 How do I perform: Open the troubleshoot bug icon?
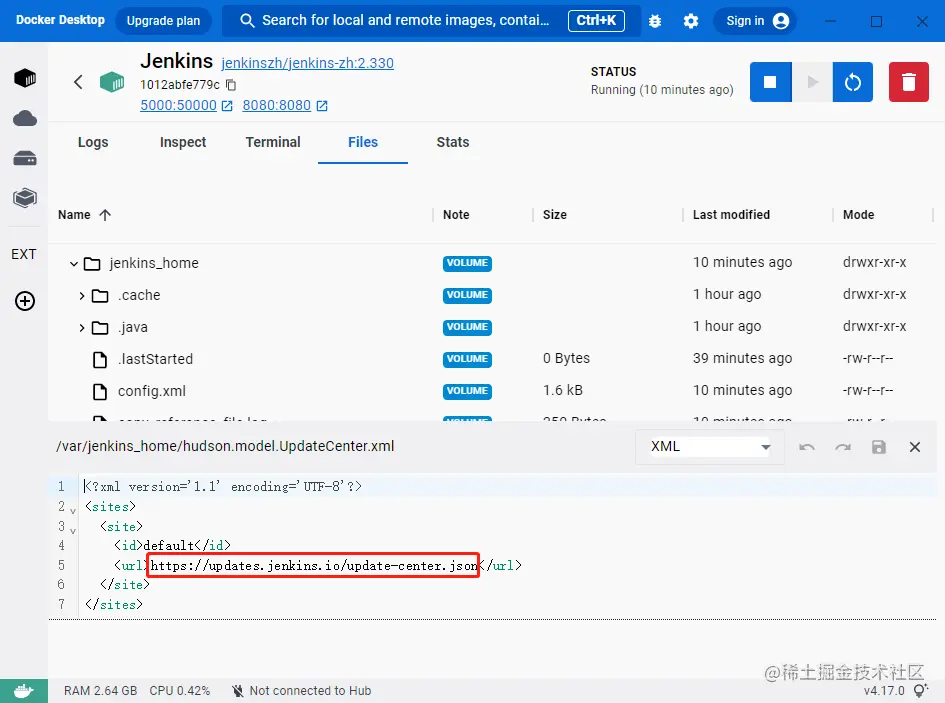pos(655,21)
